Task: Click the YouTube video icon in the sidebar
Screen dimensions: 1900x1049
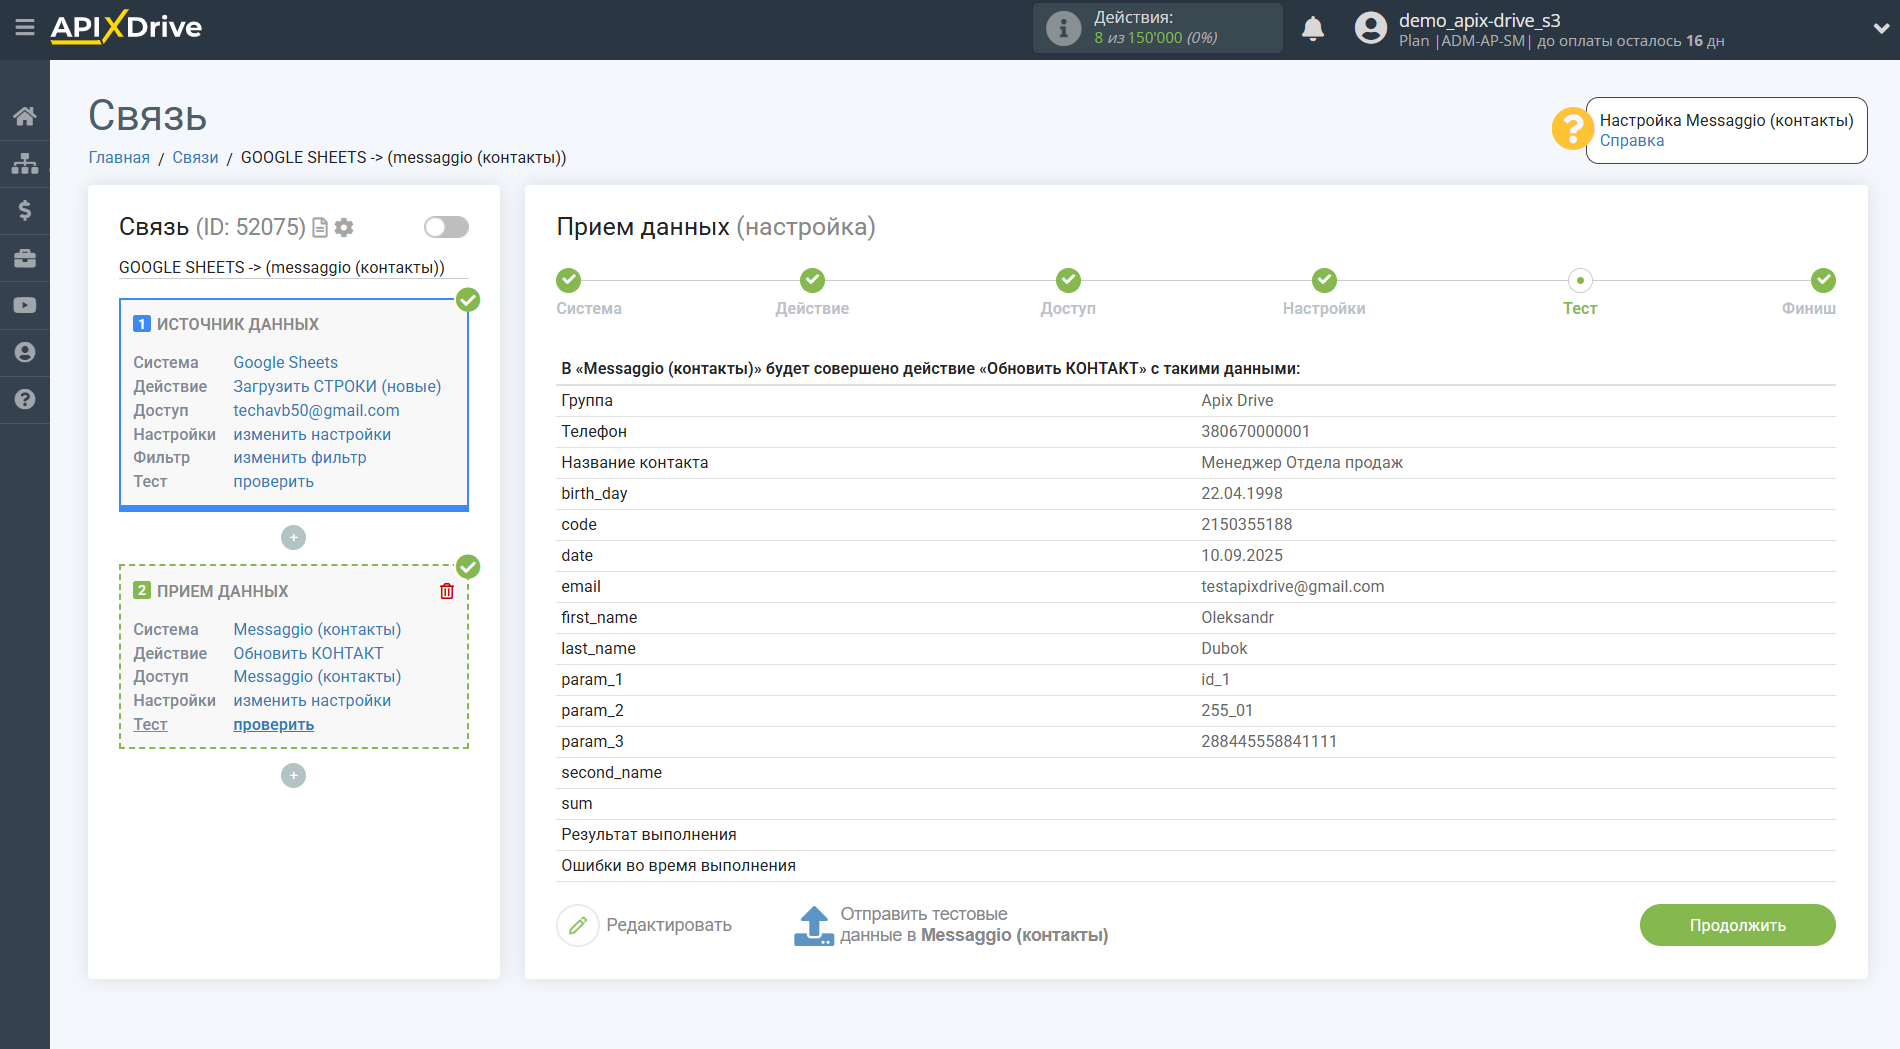Action: click(25, 305)
